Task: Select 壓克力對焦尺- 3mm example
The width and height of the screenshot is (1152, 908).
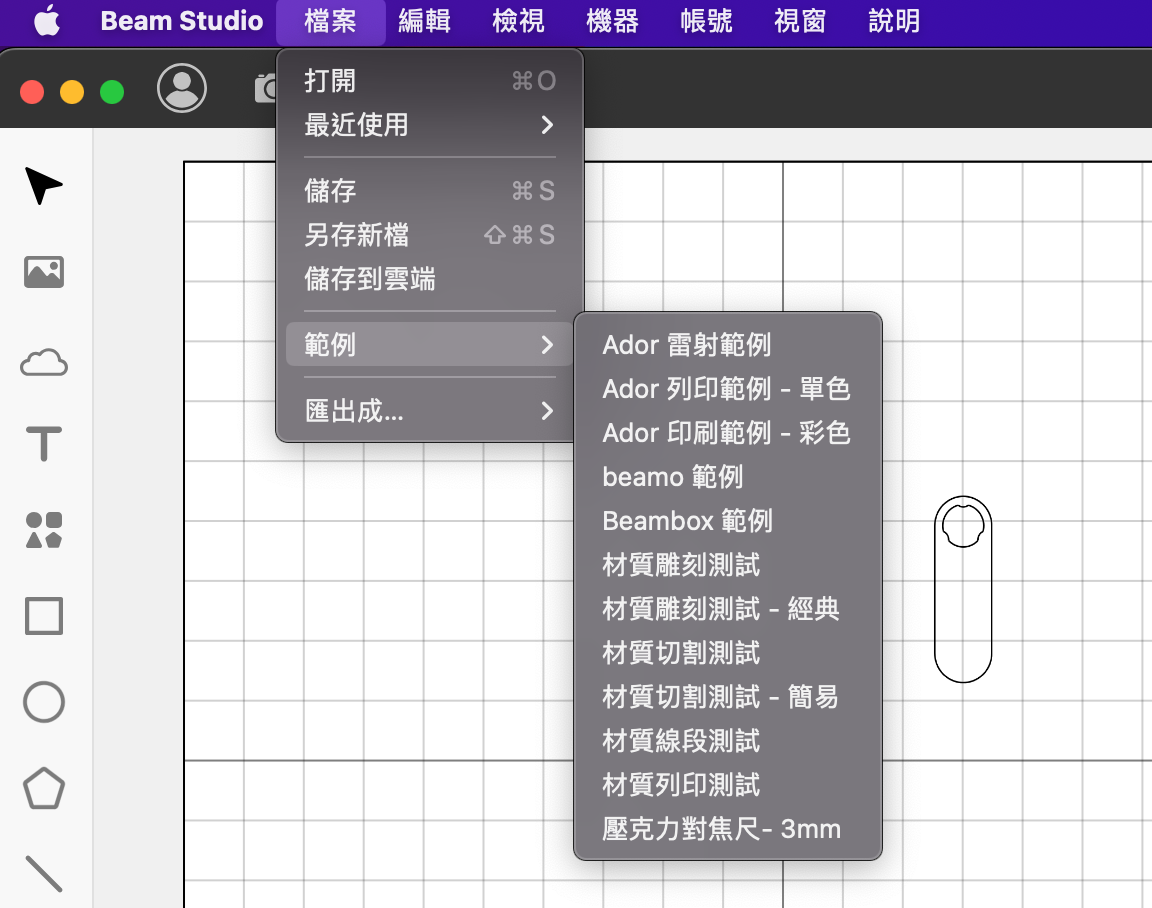Action: [x=727, y=829]
